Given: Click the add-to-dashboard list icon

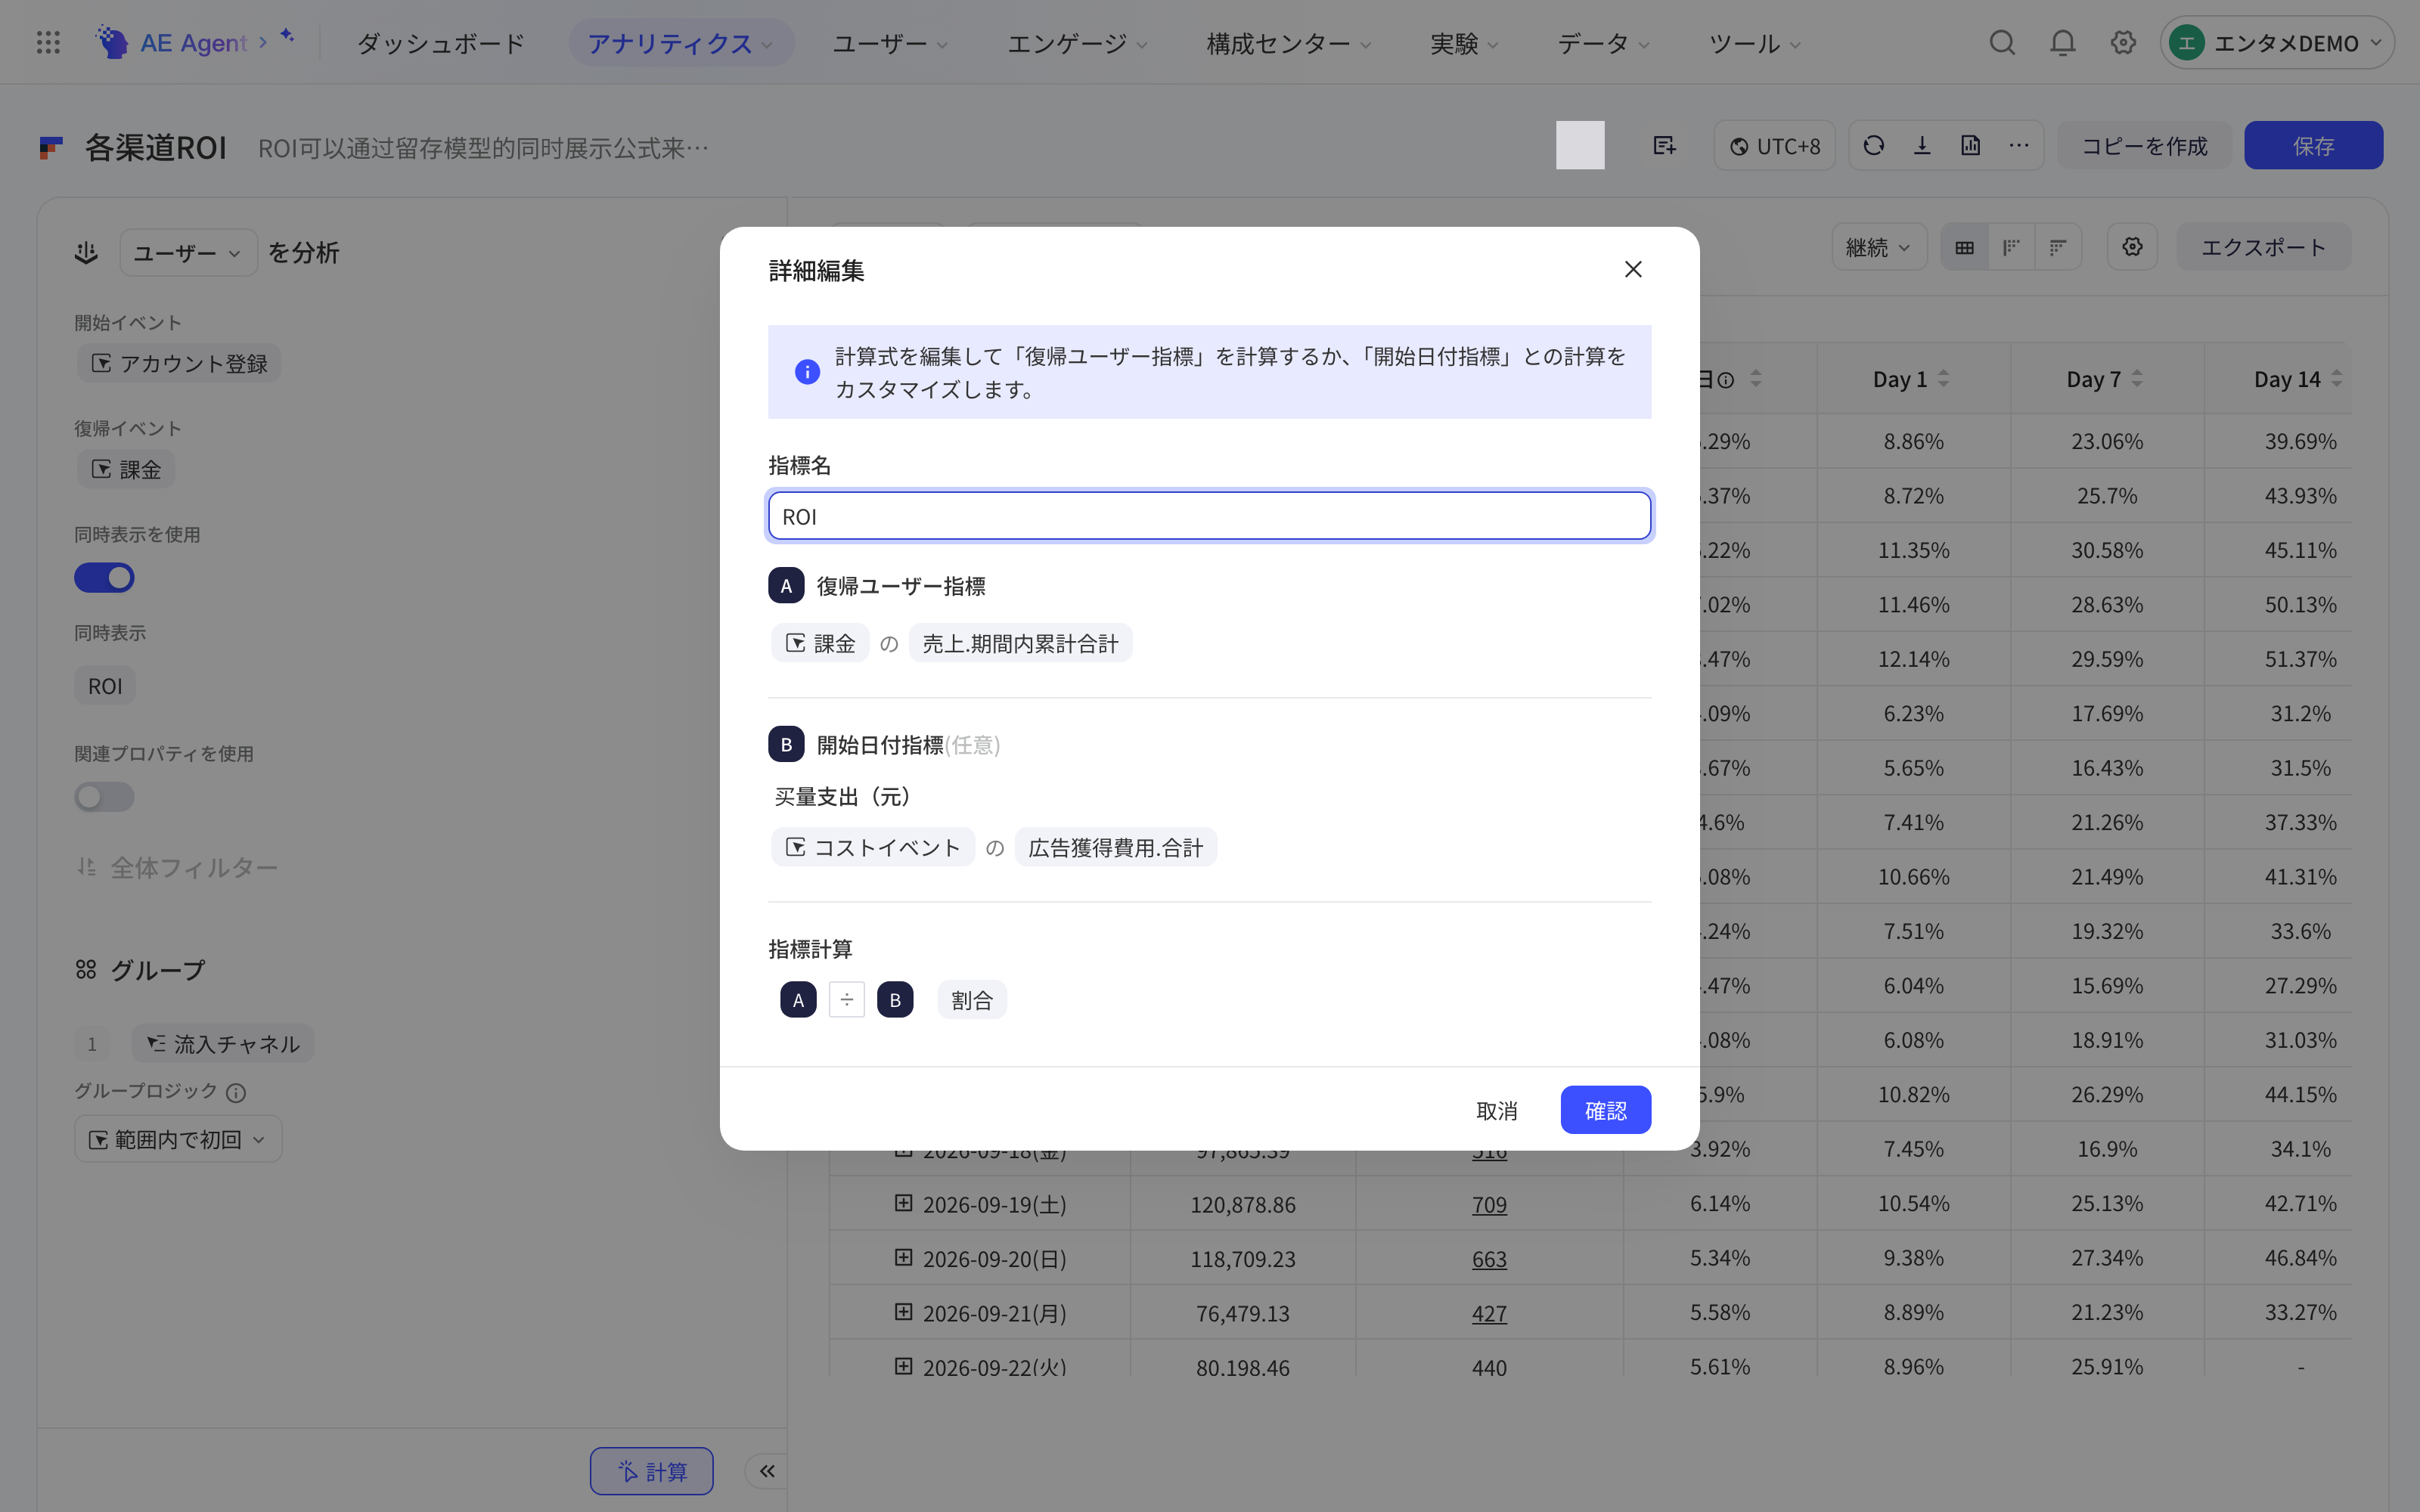Looking at the screenshot, I should tap(1665, 146).
